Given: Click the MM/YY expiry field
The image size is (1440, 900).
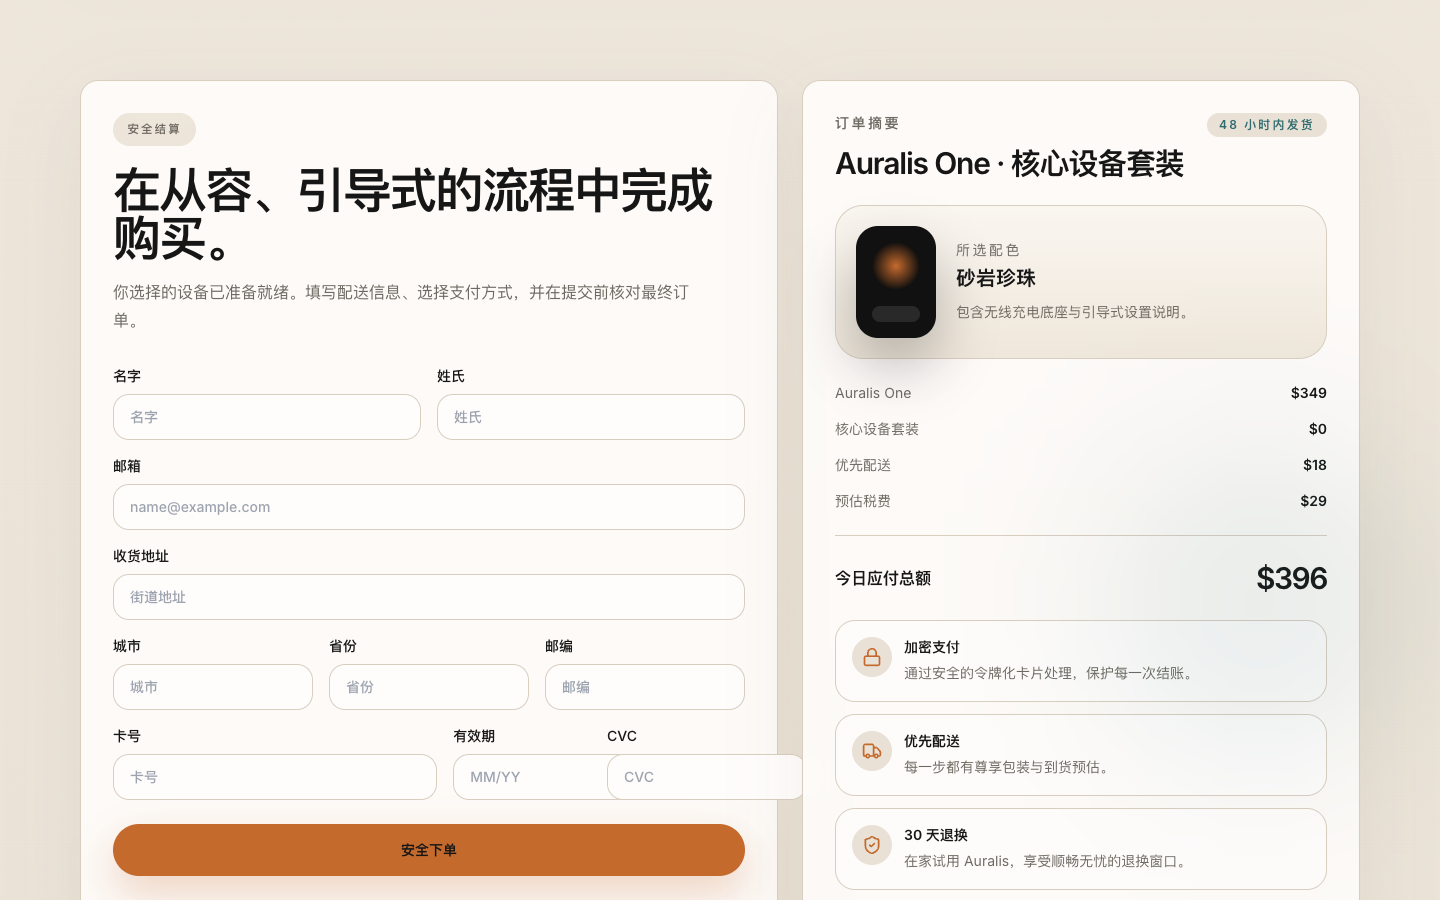Looking at the screenshot, I should [530, 777].
